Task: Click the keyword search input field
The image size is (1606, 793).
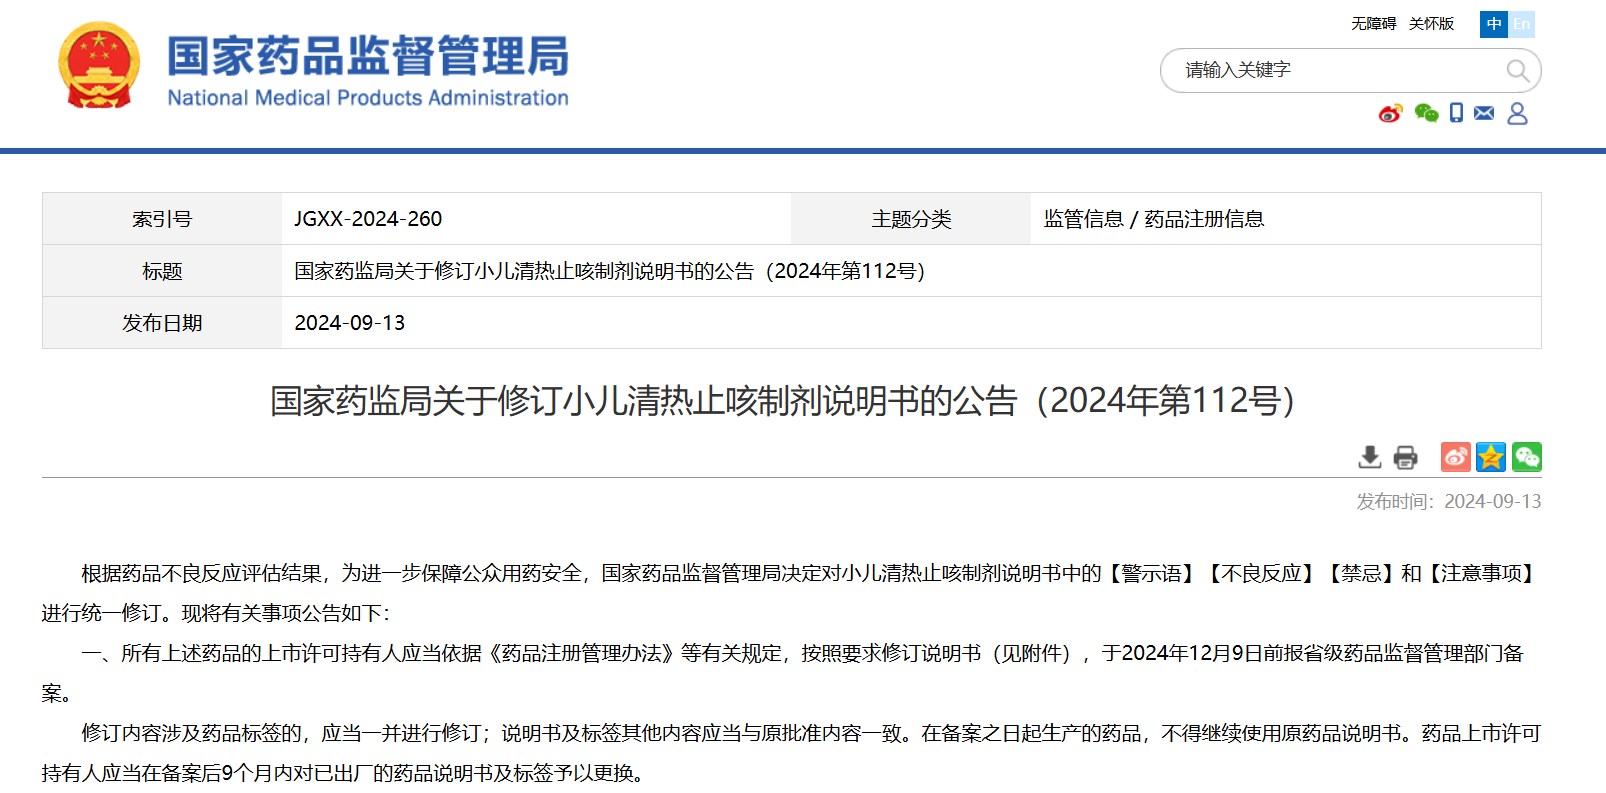Action: pos(1330,71)
